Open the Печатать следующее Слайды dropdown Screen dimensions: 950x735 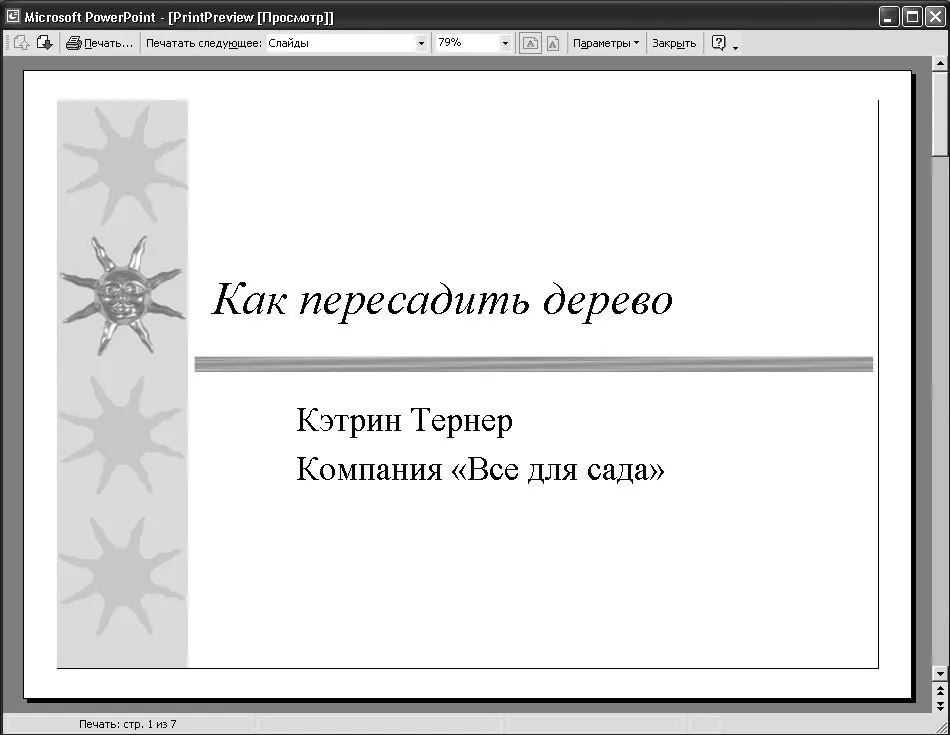(421, 43)
